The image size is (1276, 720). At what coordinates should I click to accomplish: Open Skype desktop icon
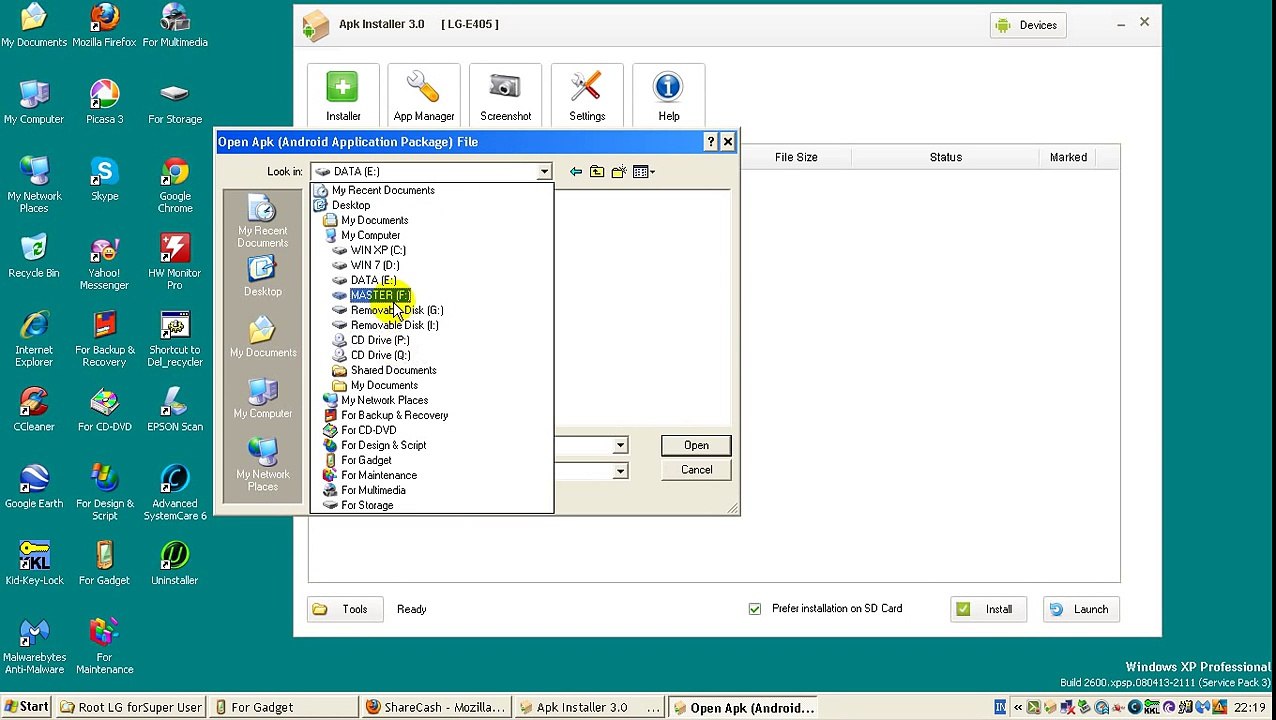click(104, 180)
